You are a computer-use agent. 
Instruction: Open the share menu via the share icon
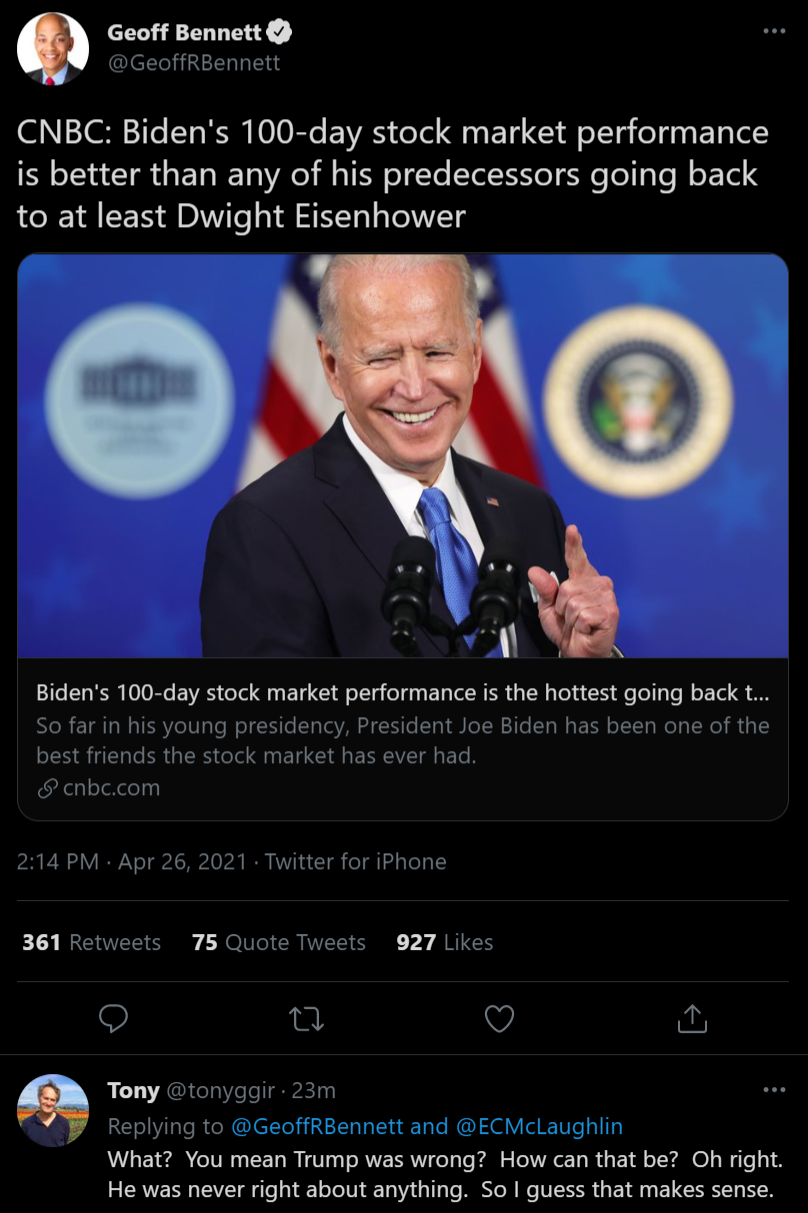[x=691, y=1018]
